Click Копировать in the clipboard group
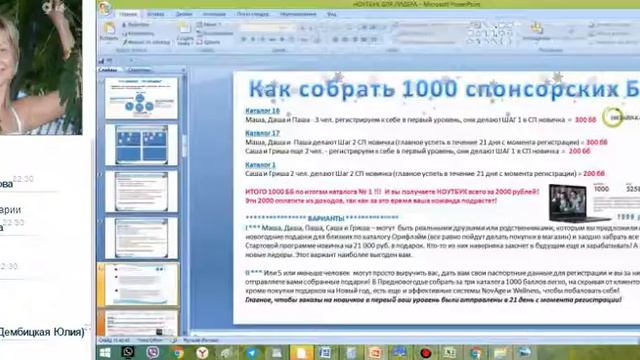This screenshot has height=360, width=640. pos(139,33)
